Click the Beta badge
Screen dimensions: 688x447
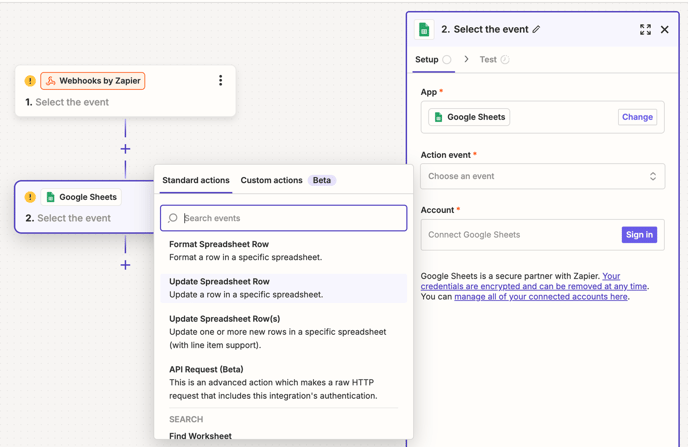click(322, 180)
